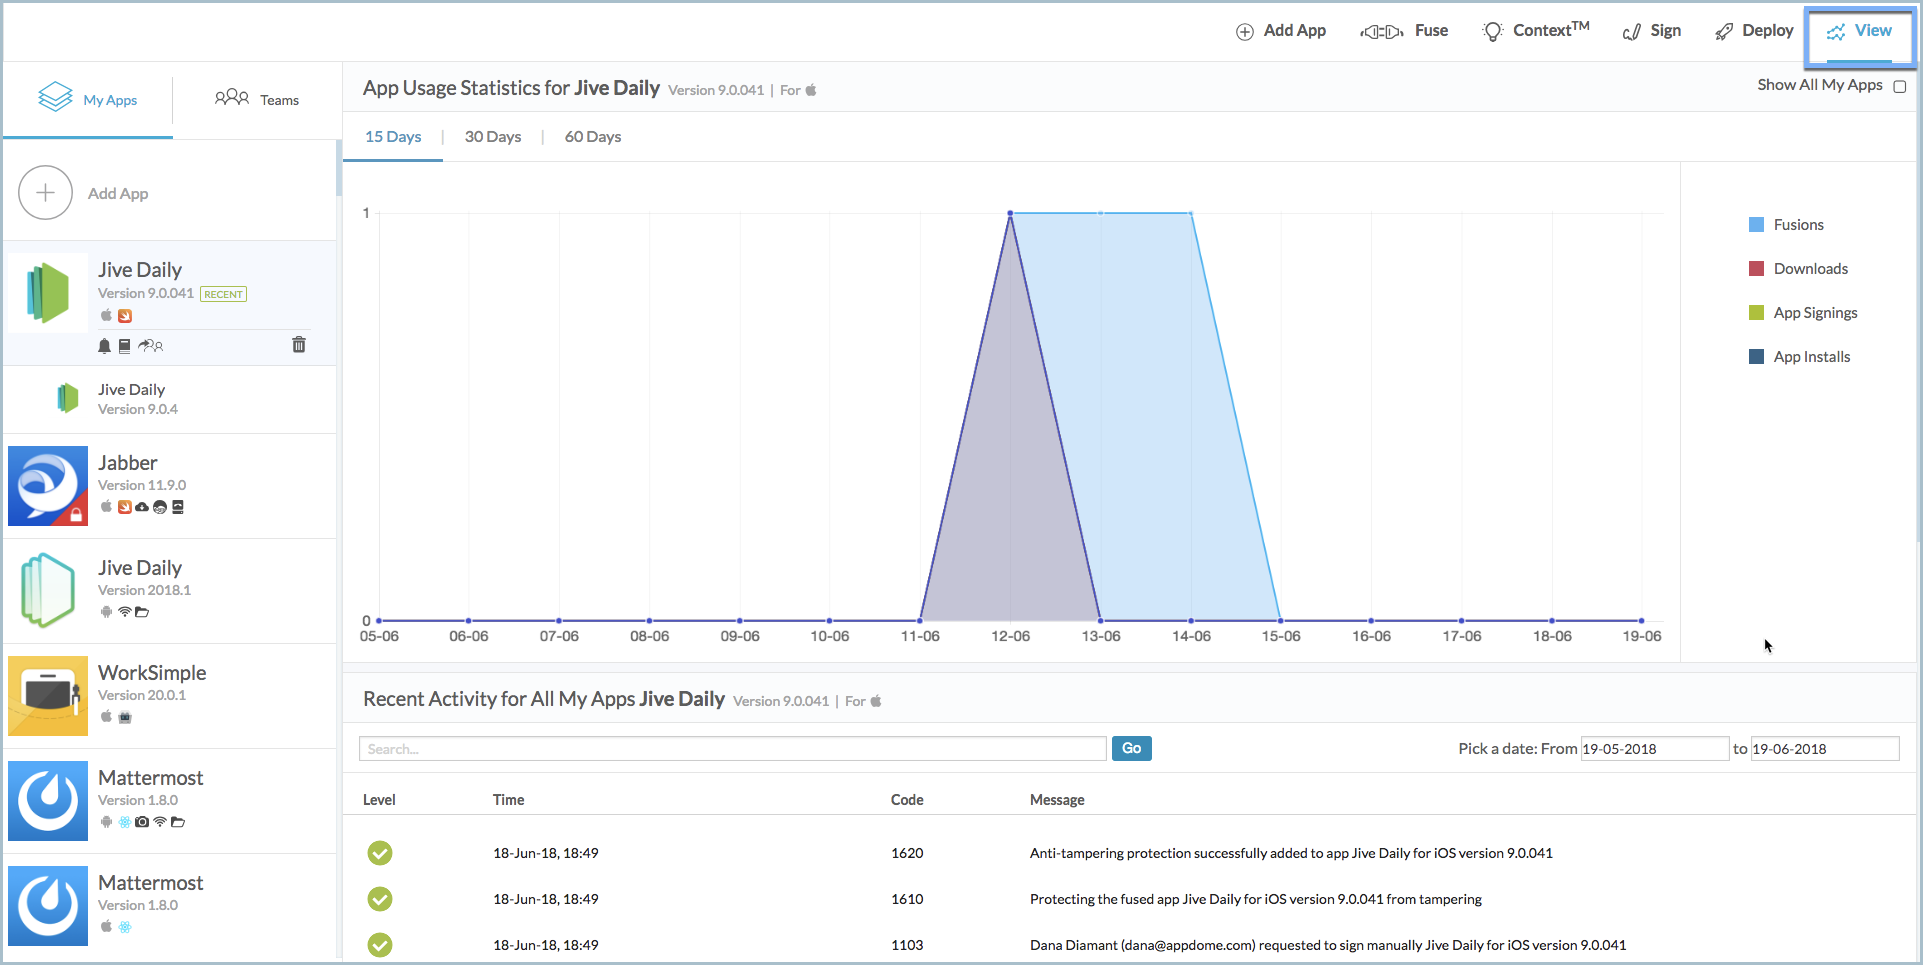
Task: Click the Time column header
Action: coord(508,800)
